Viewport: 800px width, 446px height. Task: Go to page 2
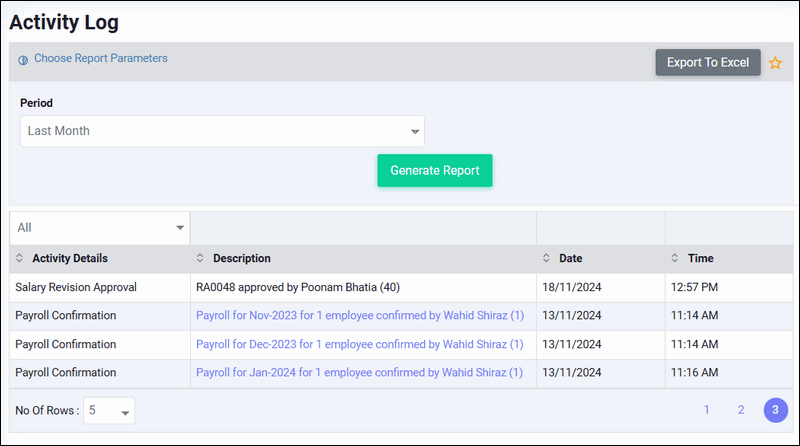click(x=741, y=410)
